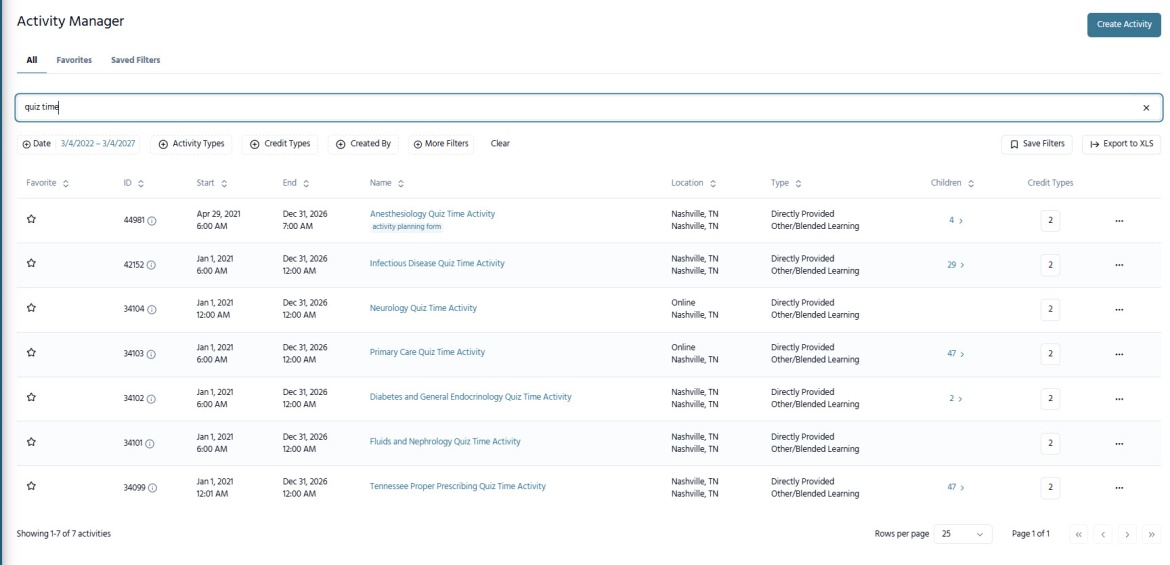
Task: Click Export to XLS button
Action: (x=1121, y=144)
